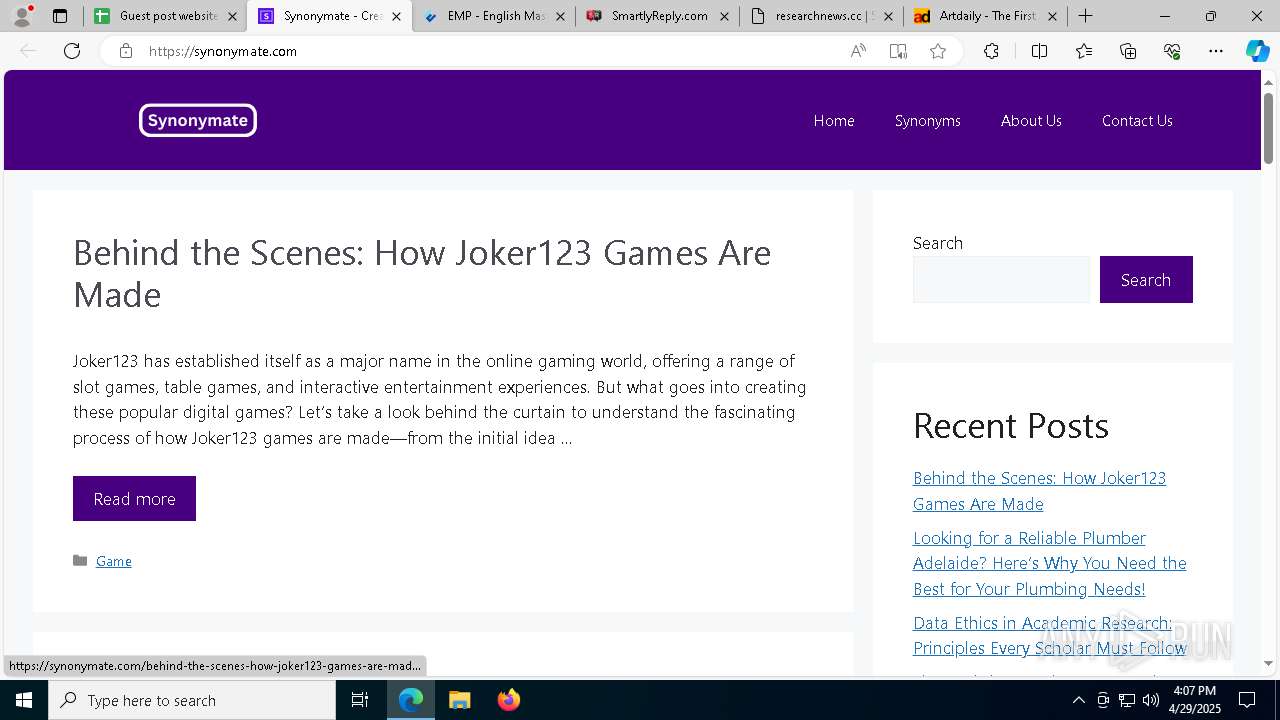Toggle the Split screen icon

tap(1039, 51)
